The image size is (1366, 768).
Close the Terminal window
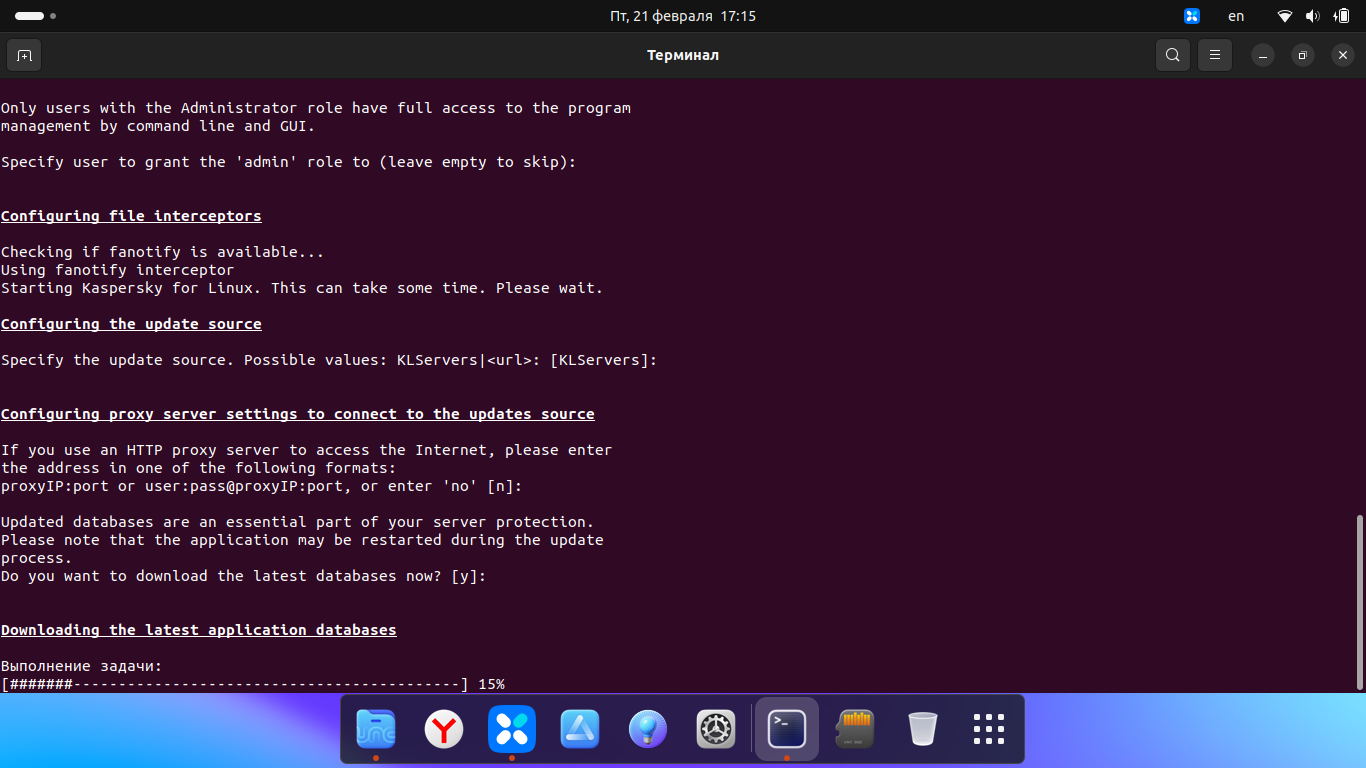tap(1343, 55)
